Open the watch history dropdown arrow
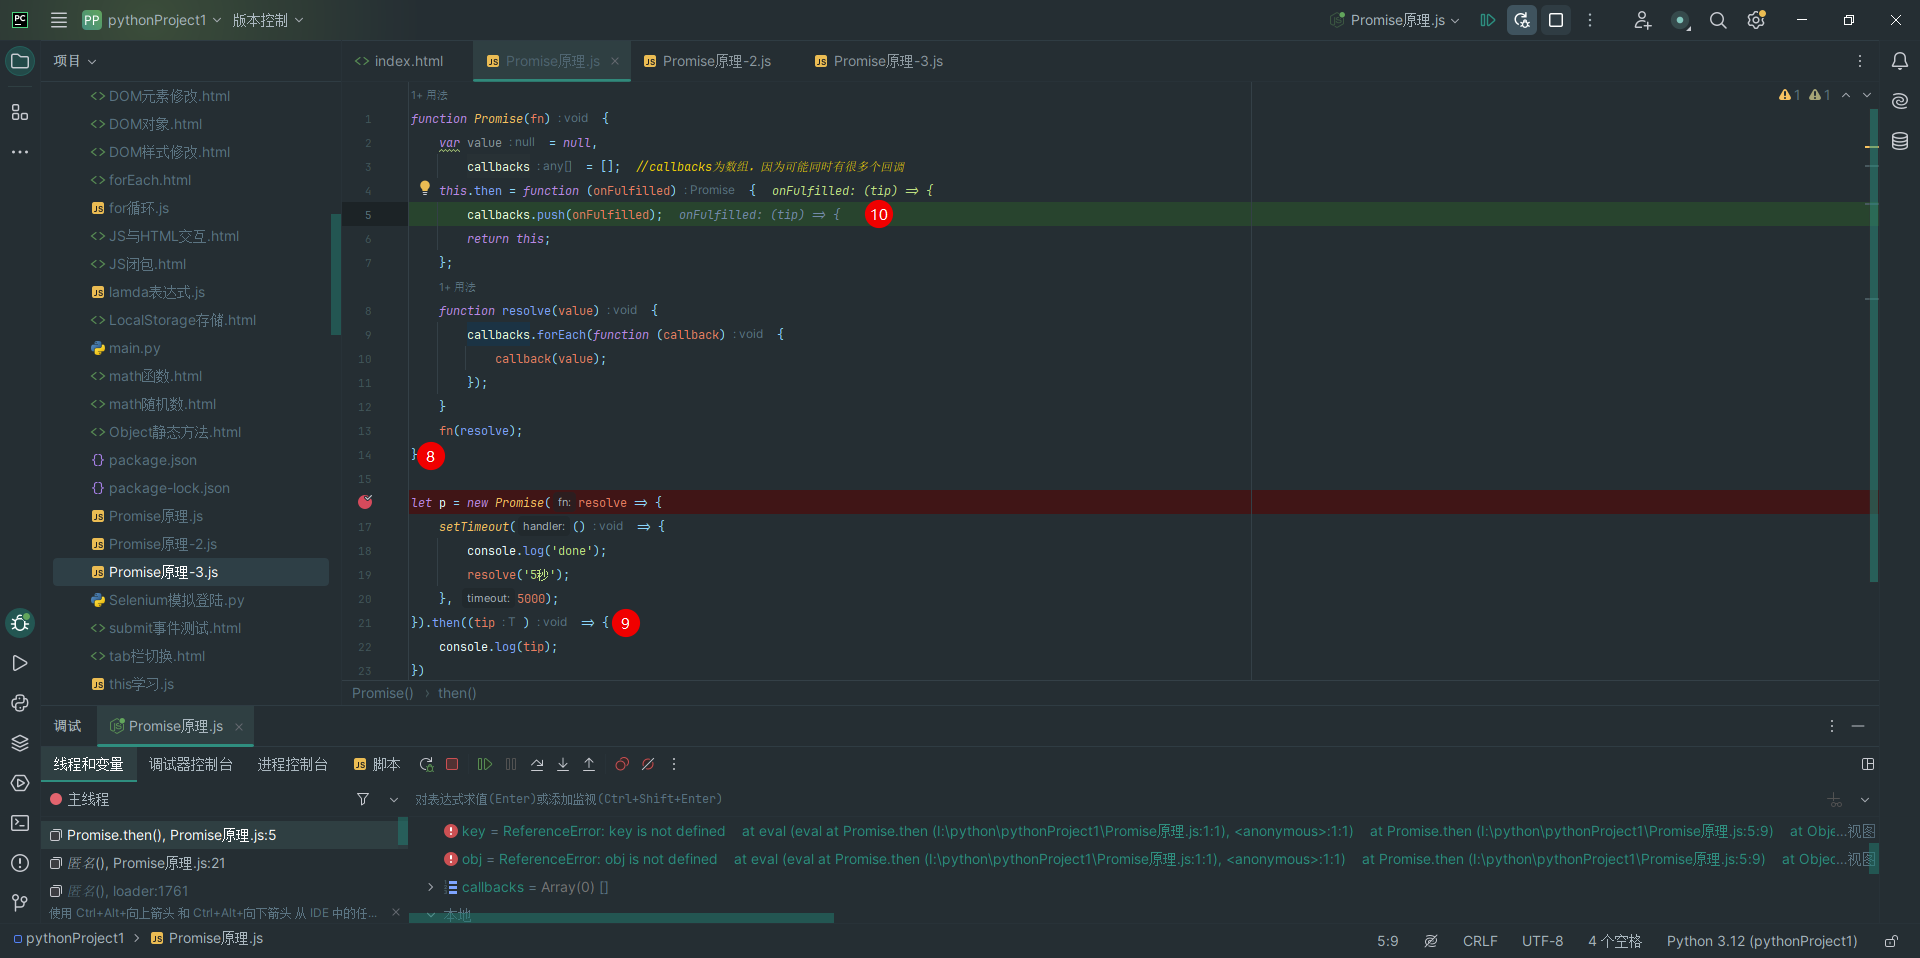 point(1865,799)
